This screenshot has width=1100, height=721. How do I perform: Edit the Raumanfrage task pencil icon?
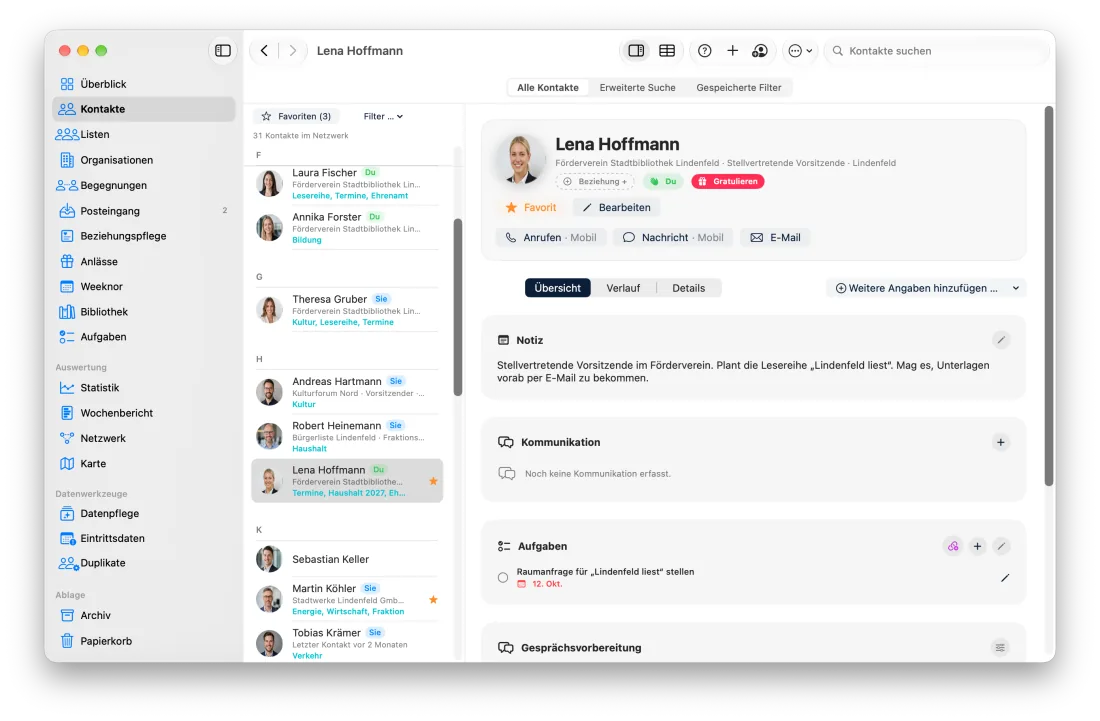(x=1005, y=578)
